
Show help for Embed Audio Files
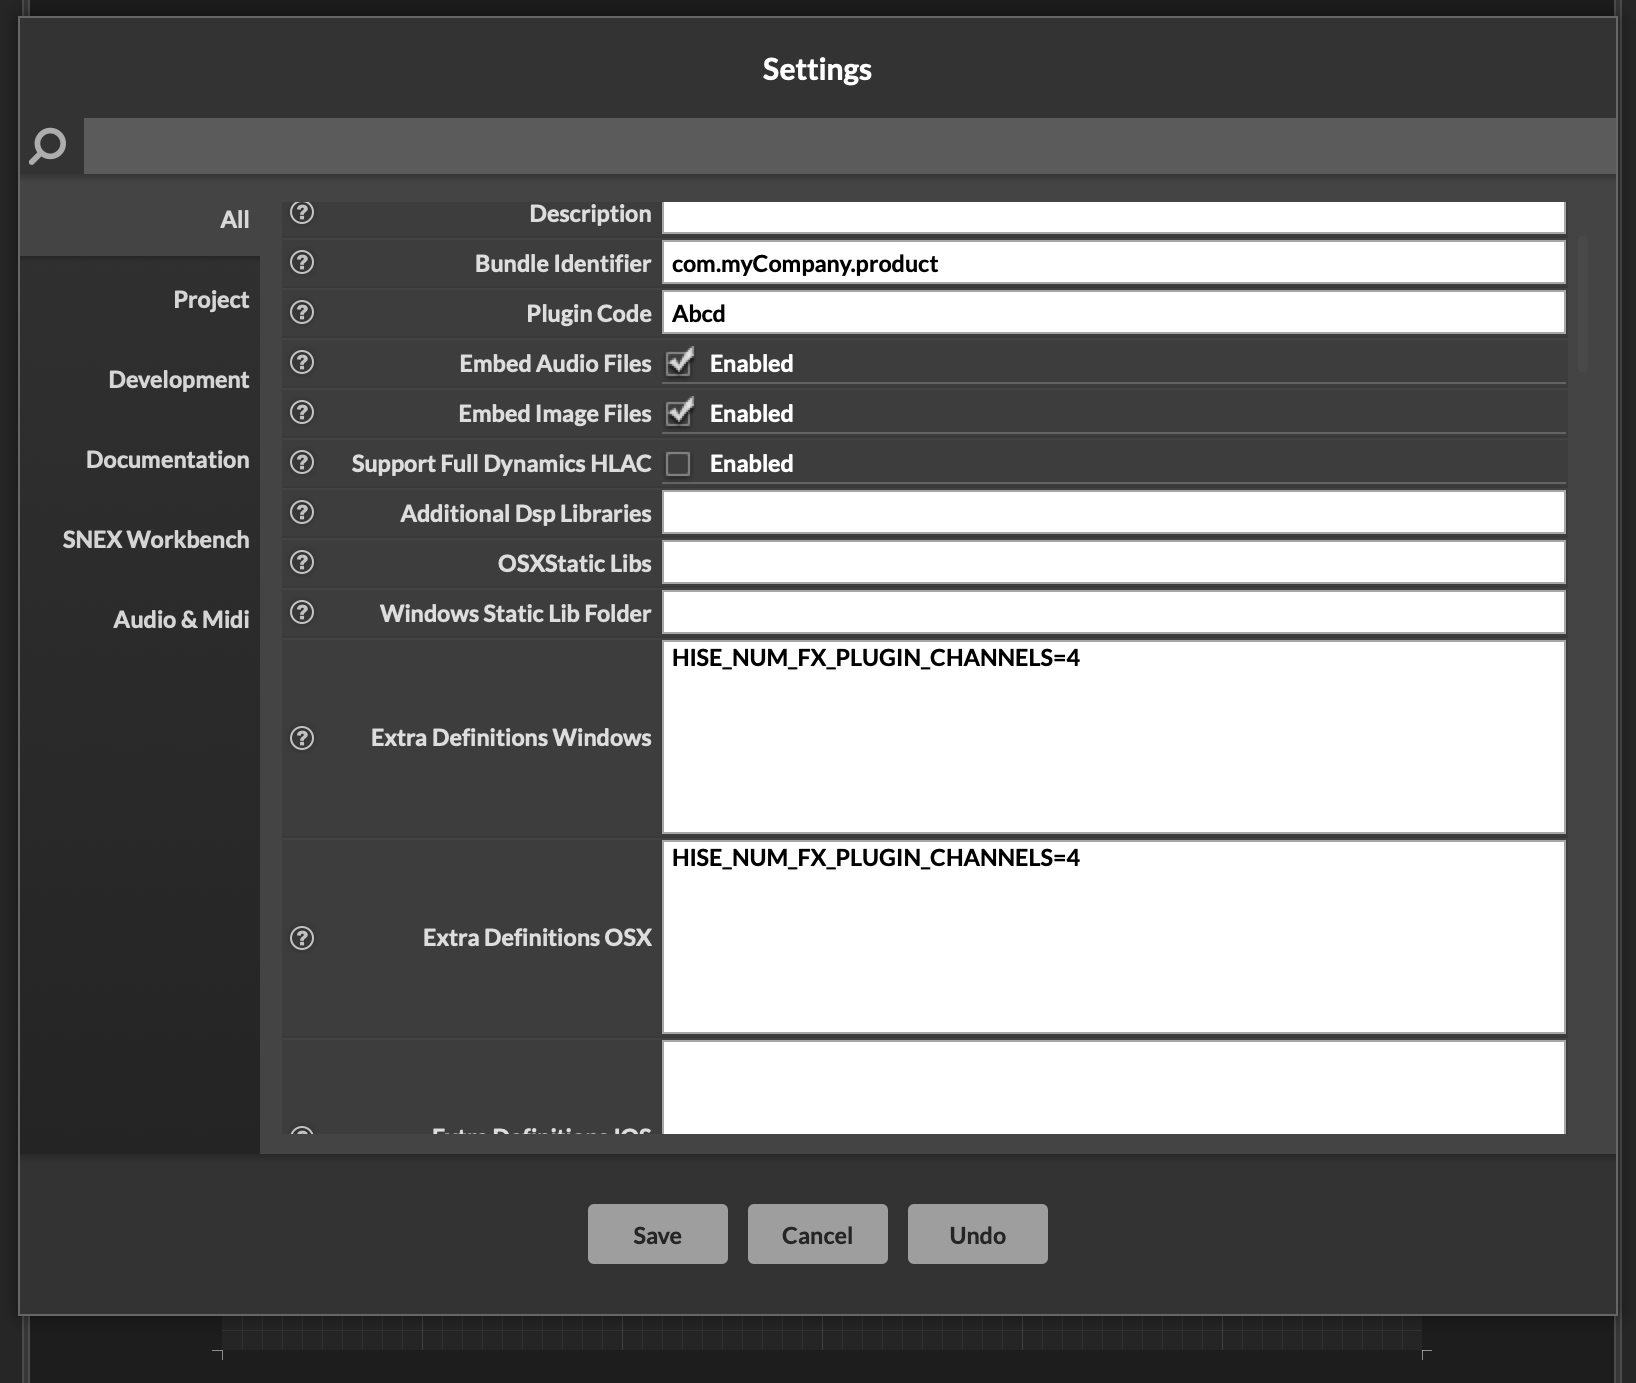[302, 362]
